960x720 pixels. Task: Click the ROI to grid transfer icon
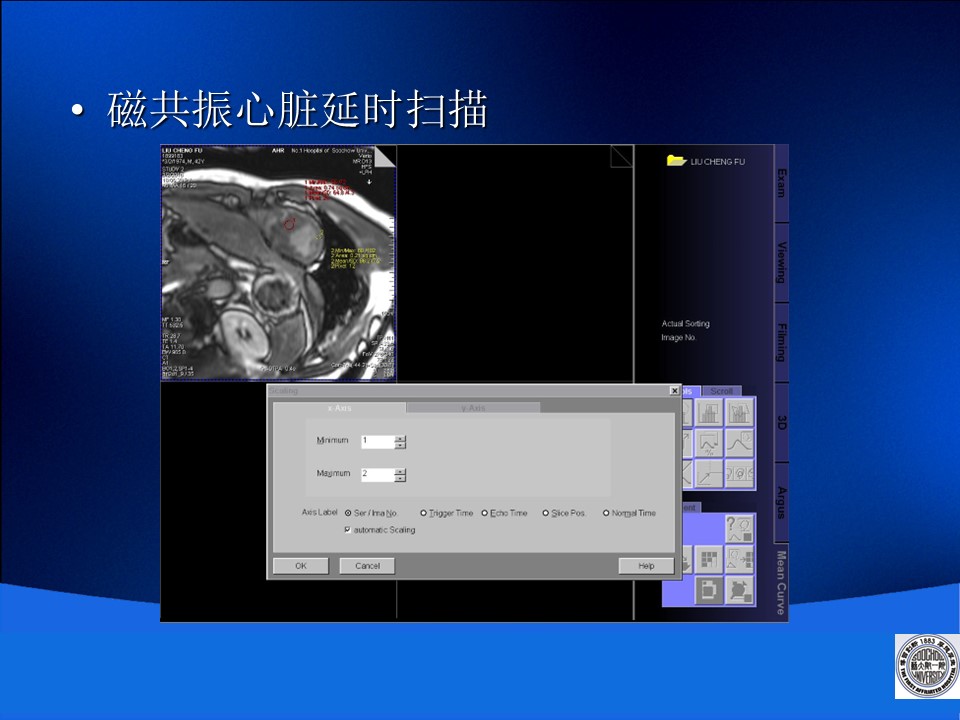(x=740, y=560)
